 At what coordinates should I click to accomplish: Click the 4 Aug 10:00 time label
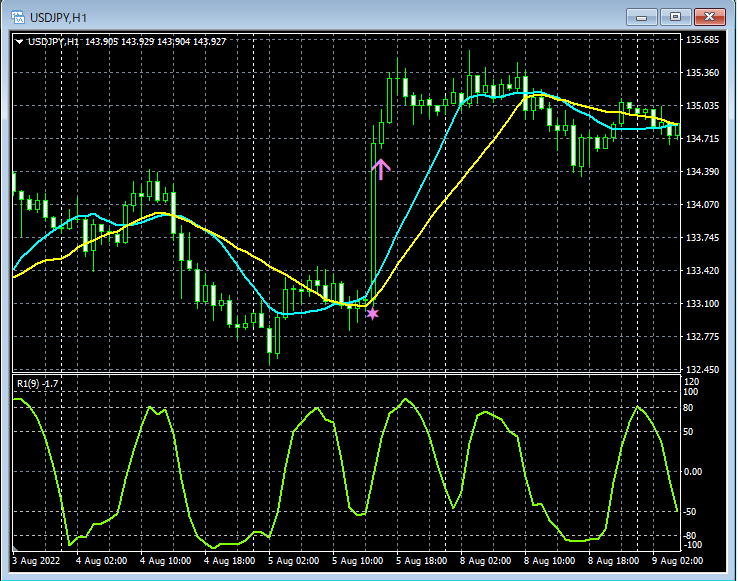[x=165, y=561]
